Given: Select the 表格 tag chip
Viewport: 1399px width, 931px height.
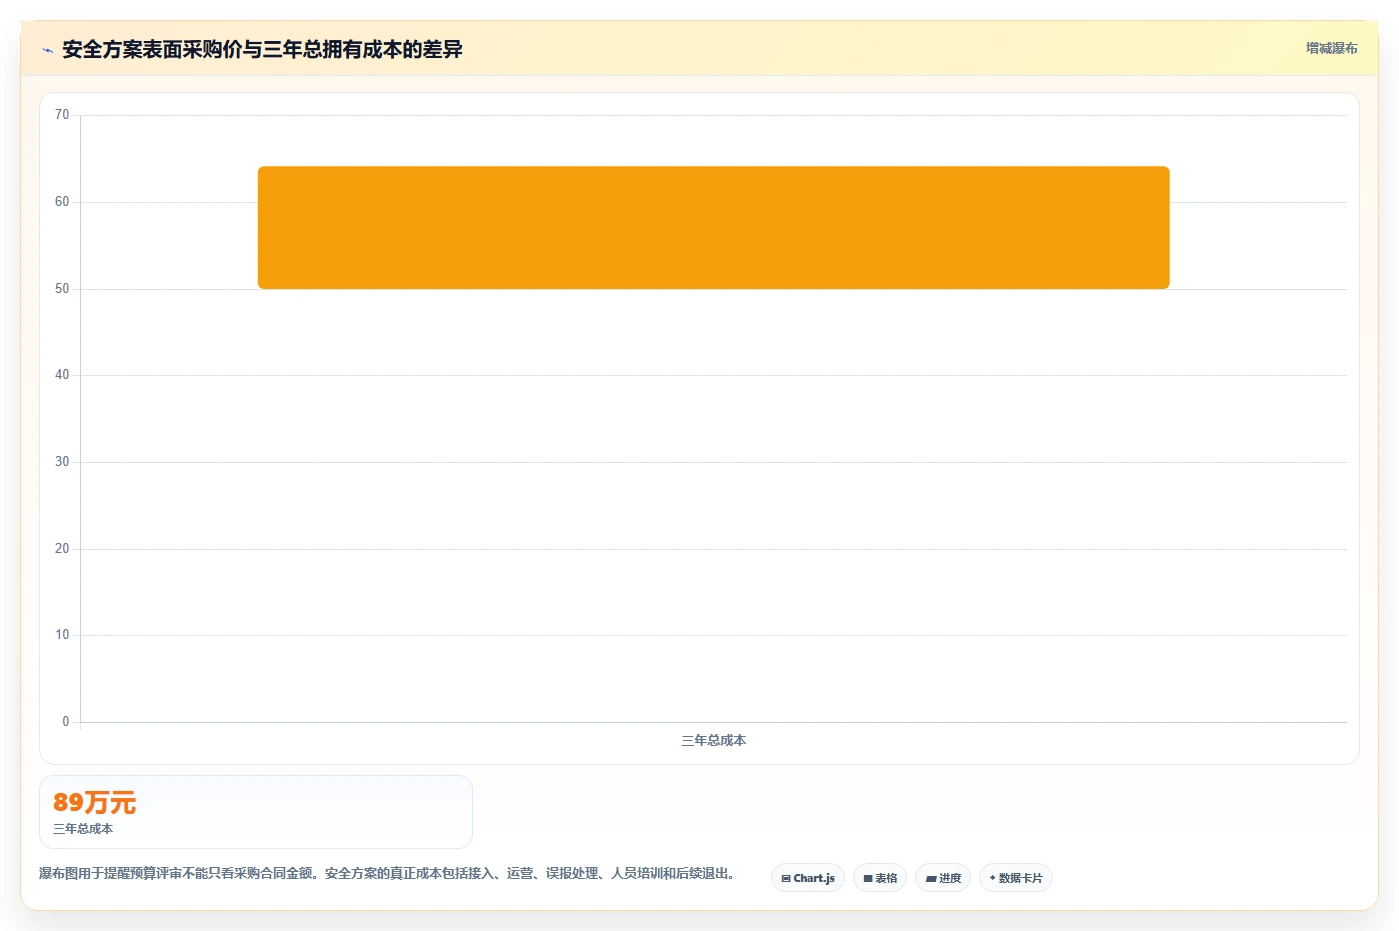Looking at the screenshot, I should (x=880, y=878).
